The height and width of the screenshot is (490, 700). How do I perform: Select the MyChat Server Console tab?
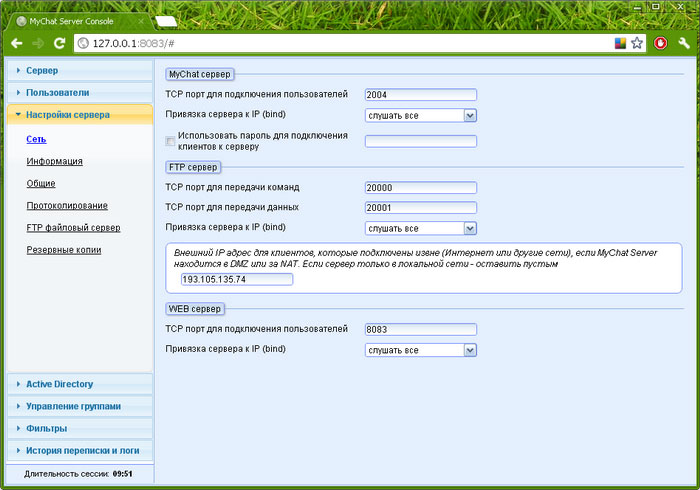(x=78, y=21)
